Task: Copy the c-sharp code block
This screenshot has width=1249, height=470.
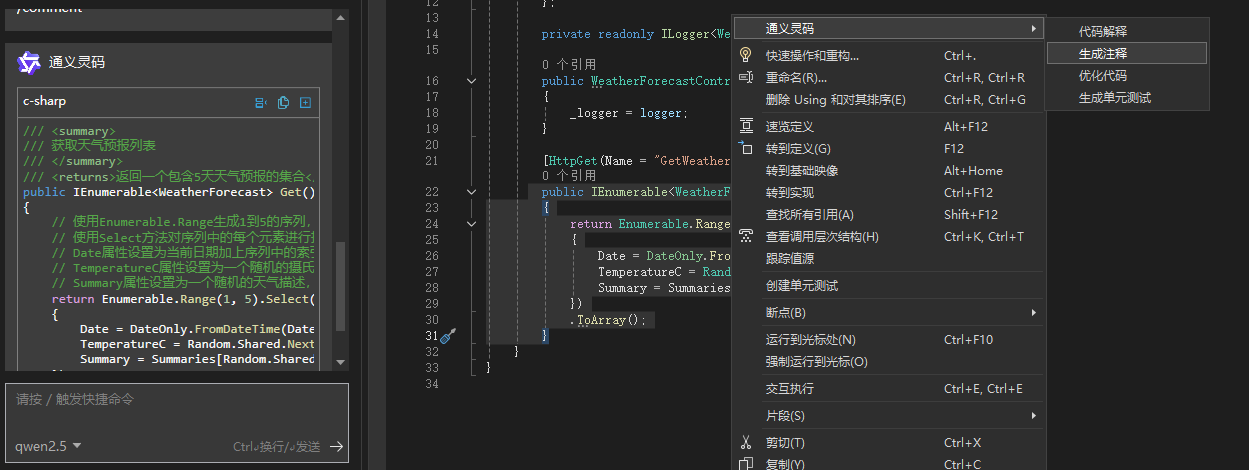Action: 284,102
